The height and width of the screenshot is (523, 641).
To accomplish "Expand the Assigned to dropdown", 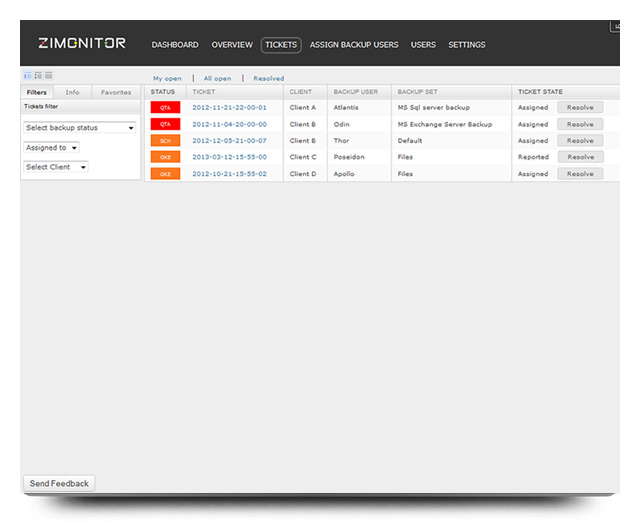I will tap(52, 148).
